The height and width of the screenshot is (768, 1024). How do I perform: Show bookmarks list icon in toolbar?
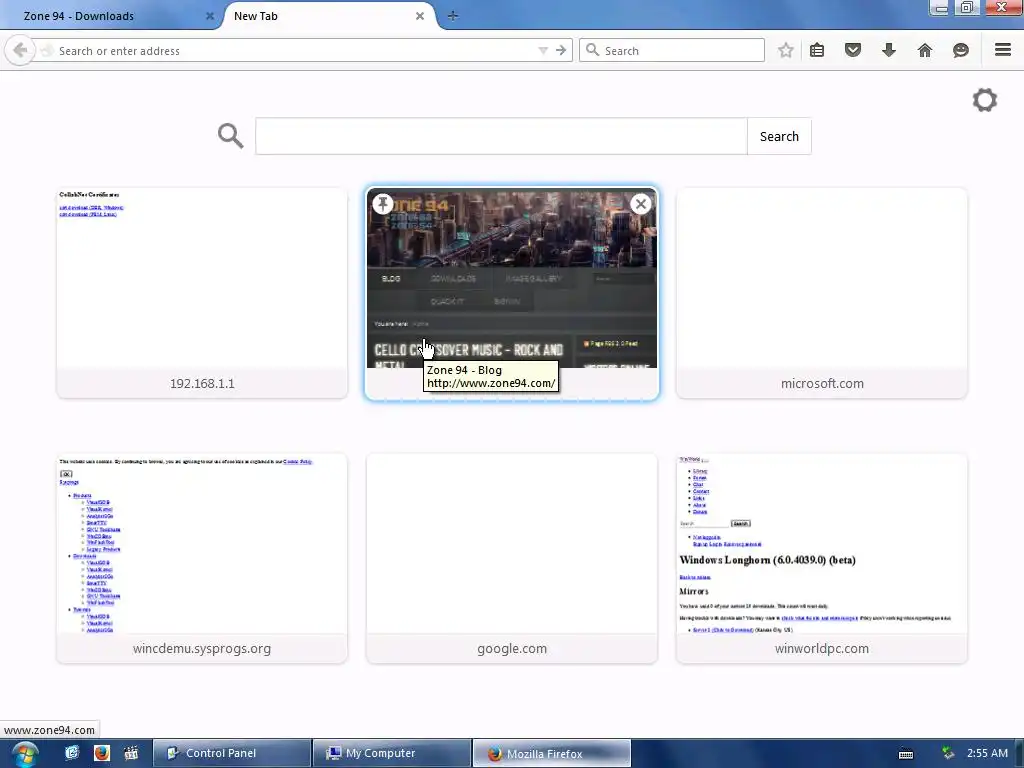pos(817,50)
